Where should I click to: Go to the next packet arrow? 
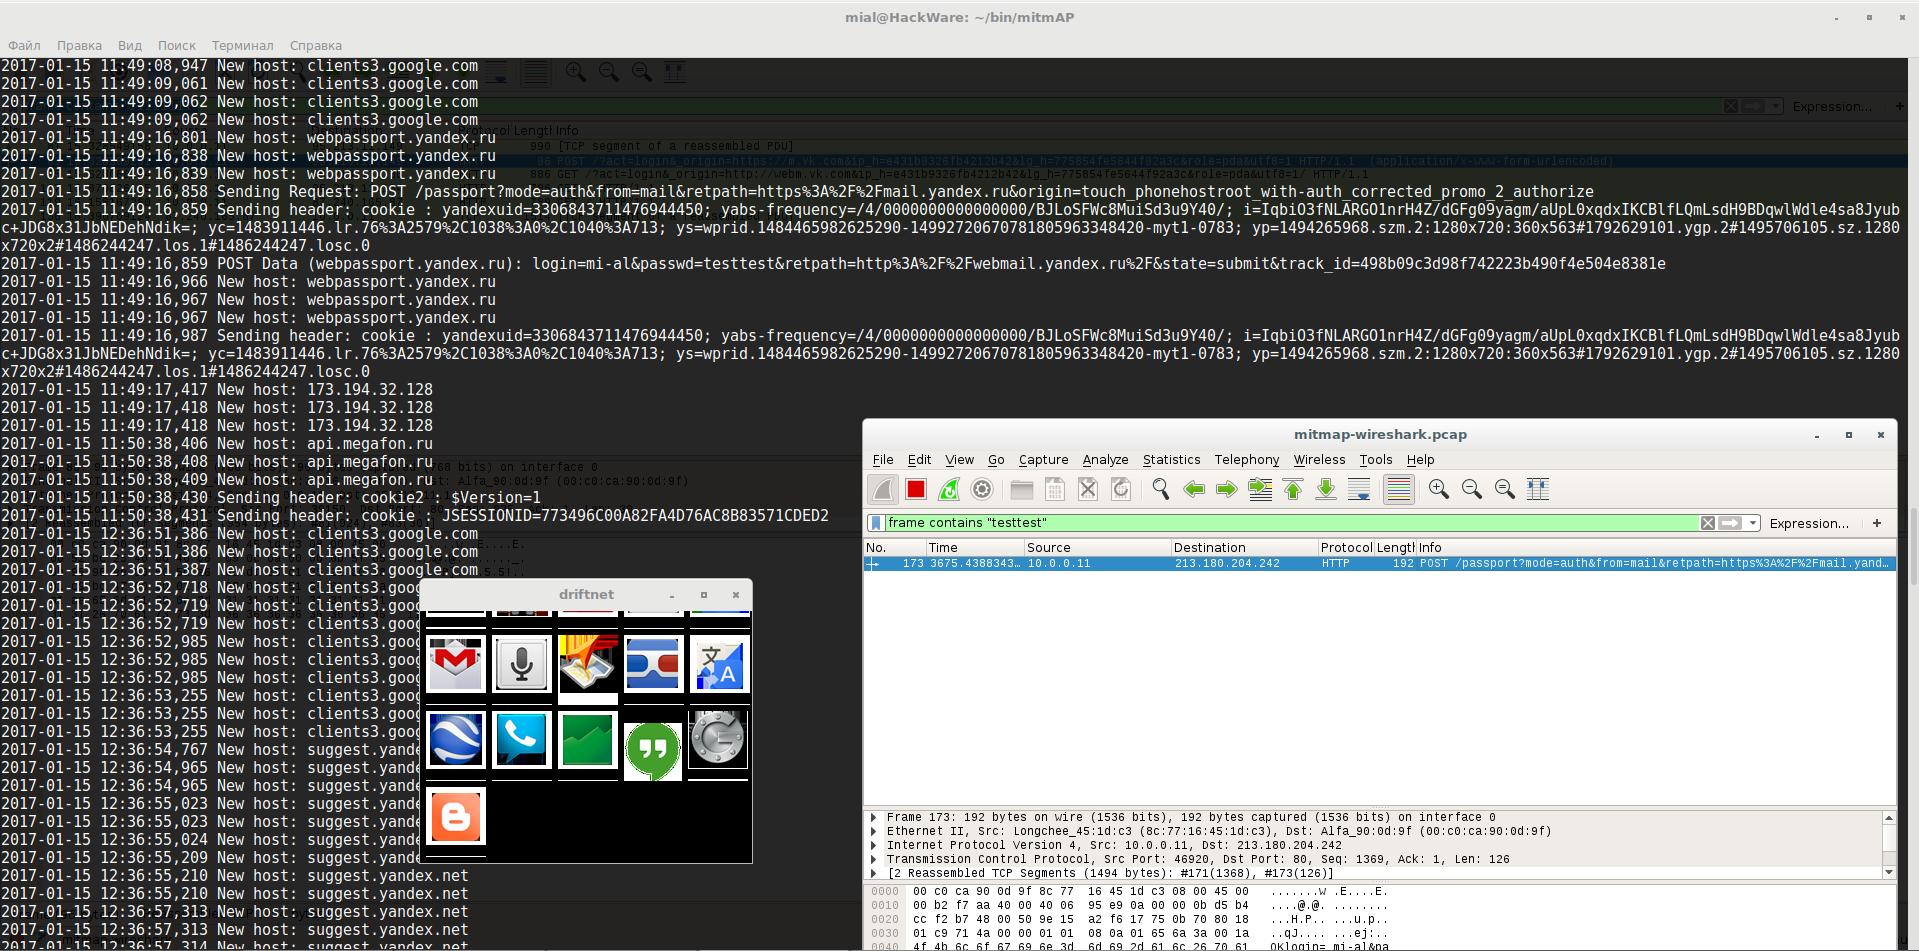tap(1226, 489)
